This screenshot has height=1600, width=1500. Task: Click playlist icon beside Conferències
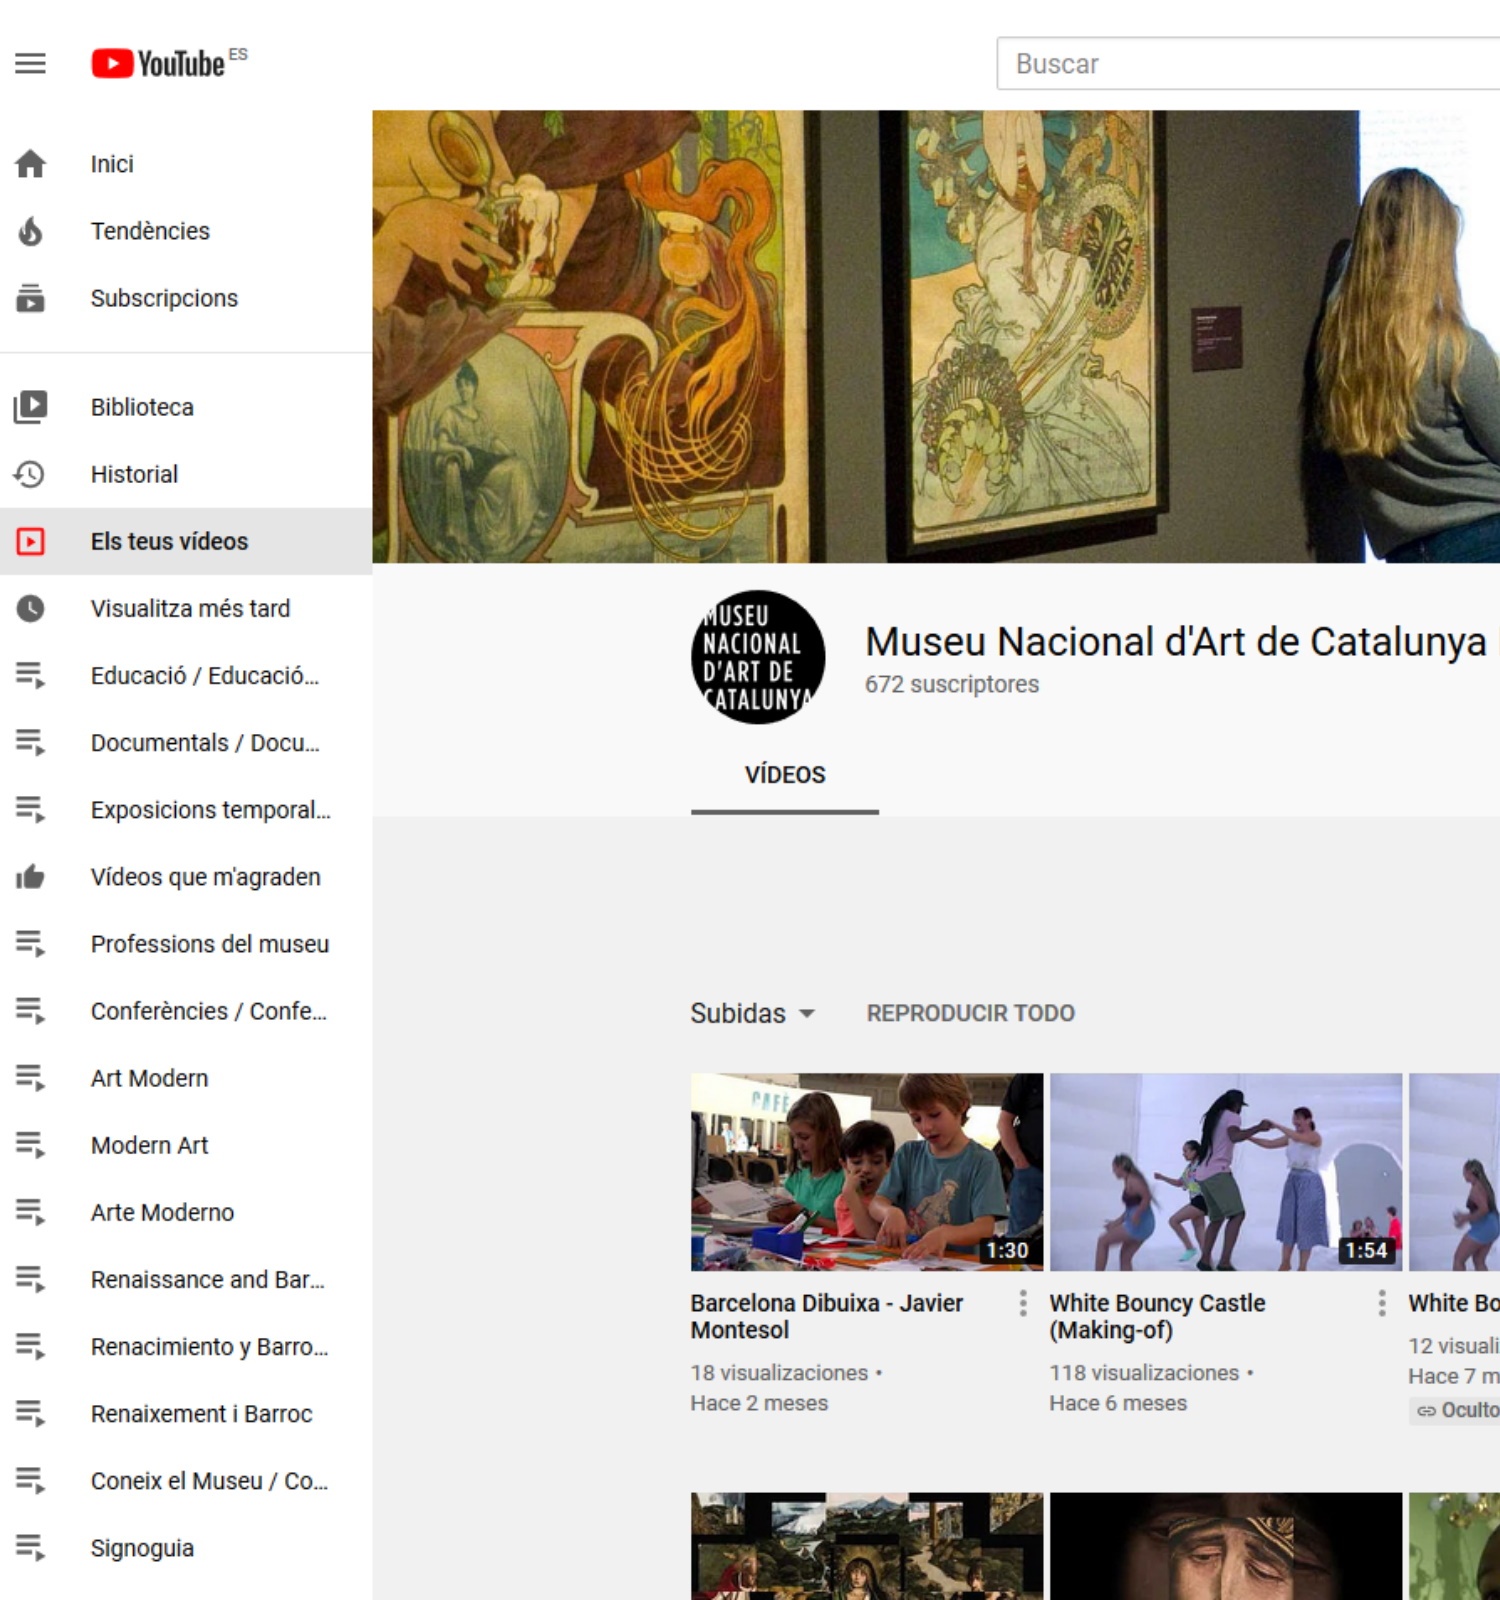tap(30, 1011)
